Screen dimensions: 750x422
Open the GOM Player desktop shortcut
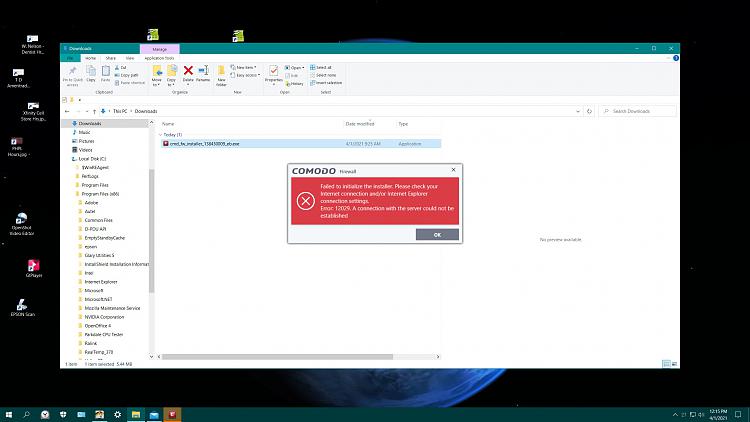(x=33, y=268)
